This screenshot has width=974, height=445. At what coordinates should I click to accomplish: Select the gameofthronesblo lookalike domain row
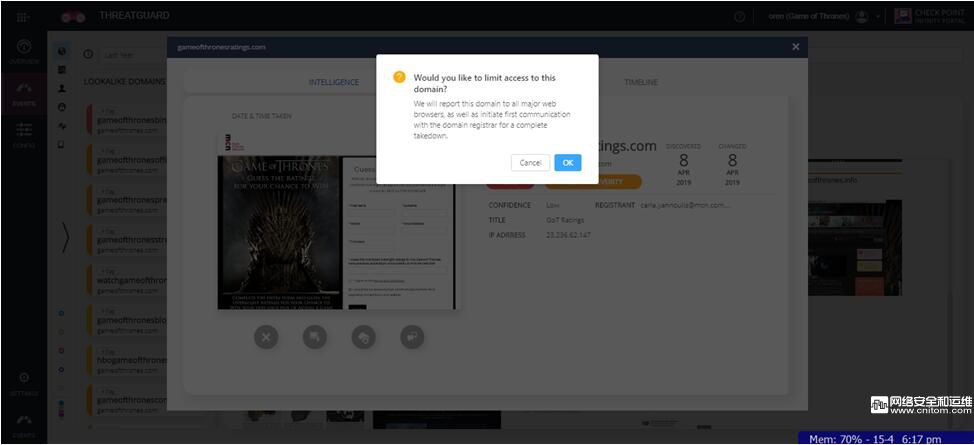pyautogui.click(x=127, y=321)
